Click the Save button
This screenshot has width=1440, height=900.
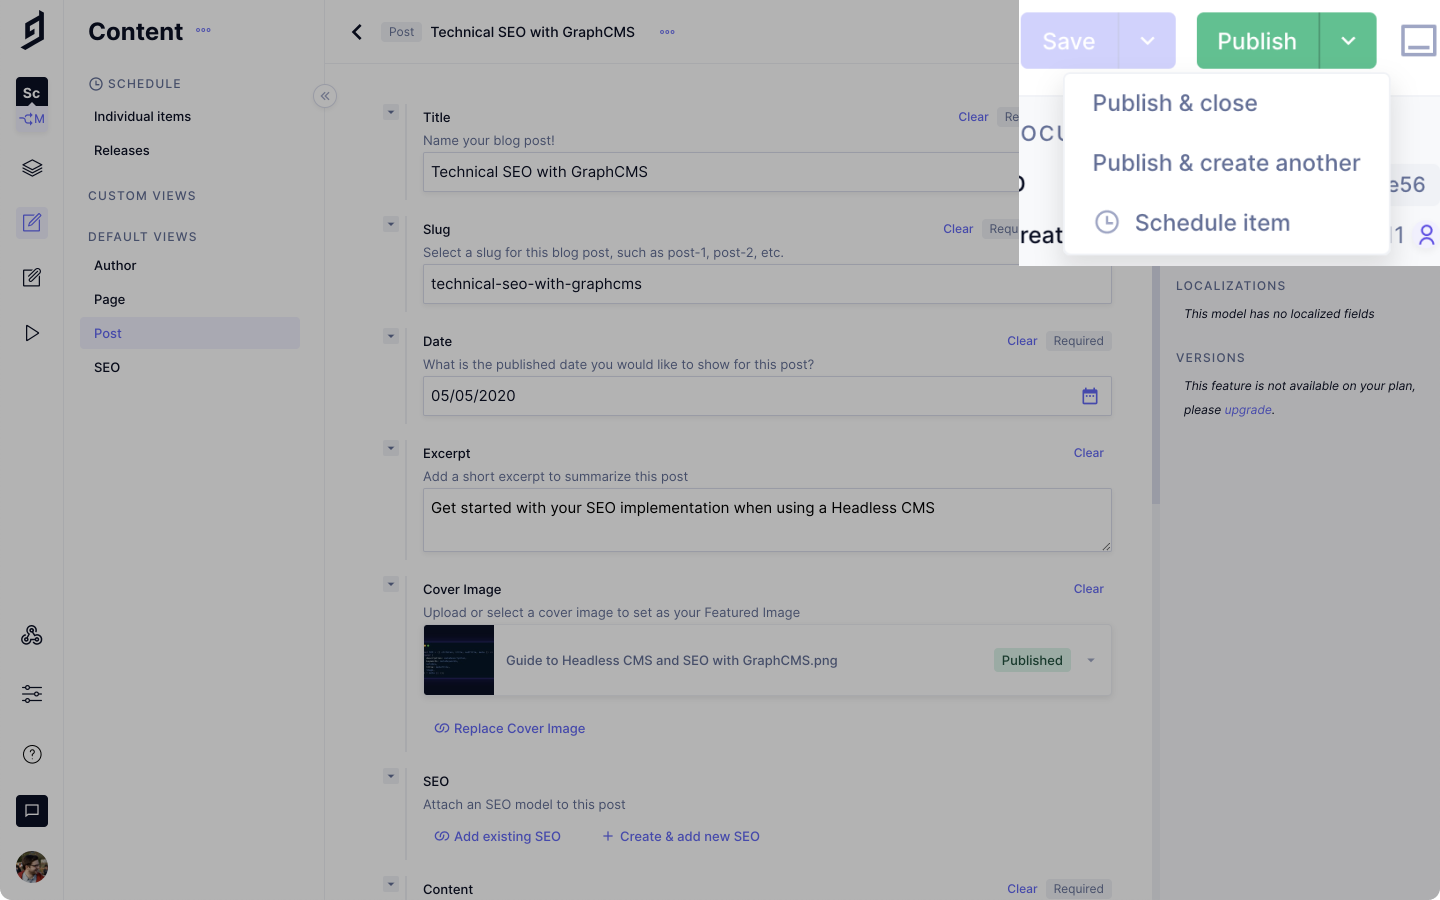tap(1070, 41)
